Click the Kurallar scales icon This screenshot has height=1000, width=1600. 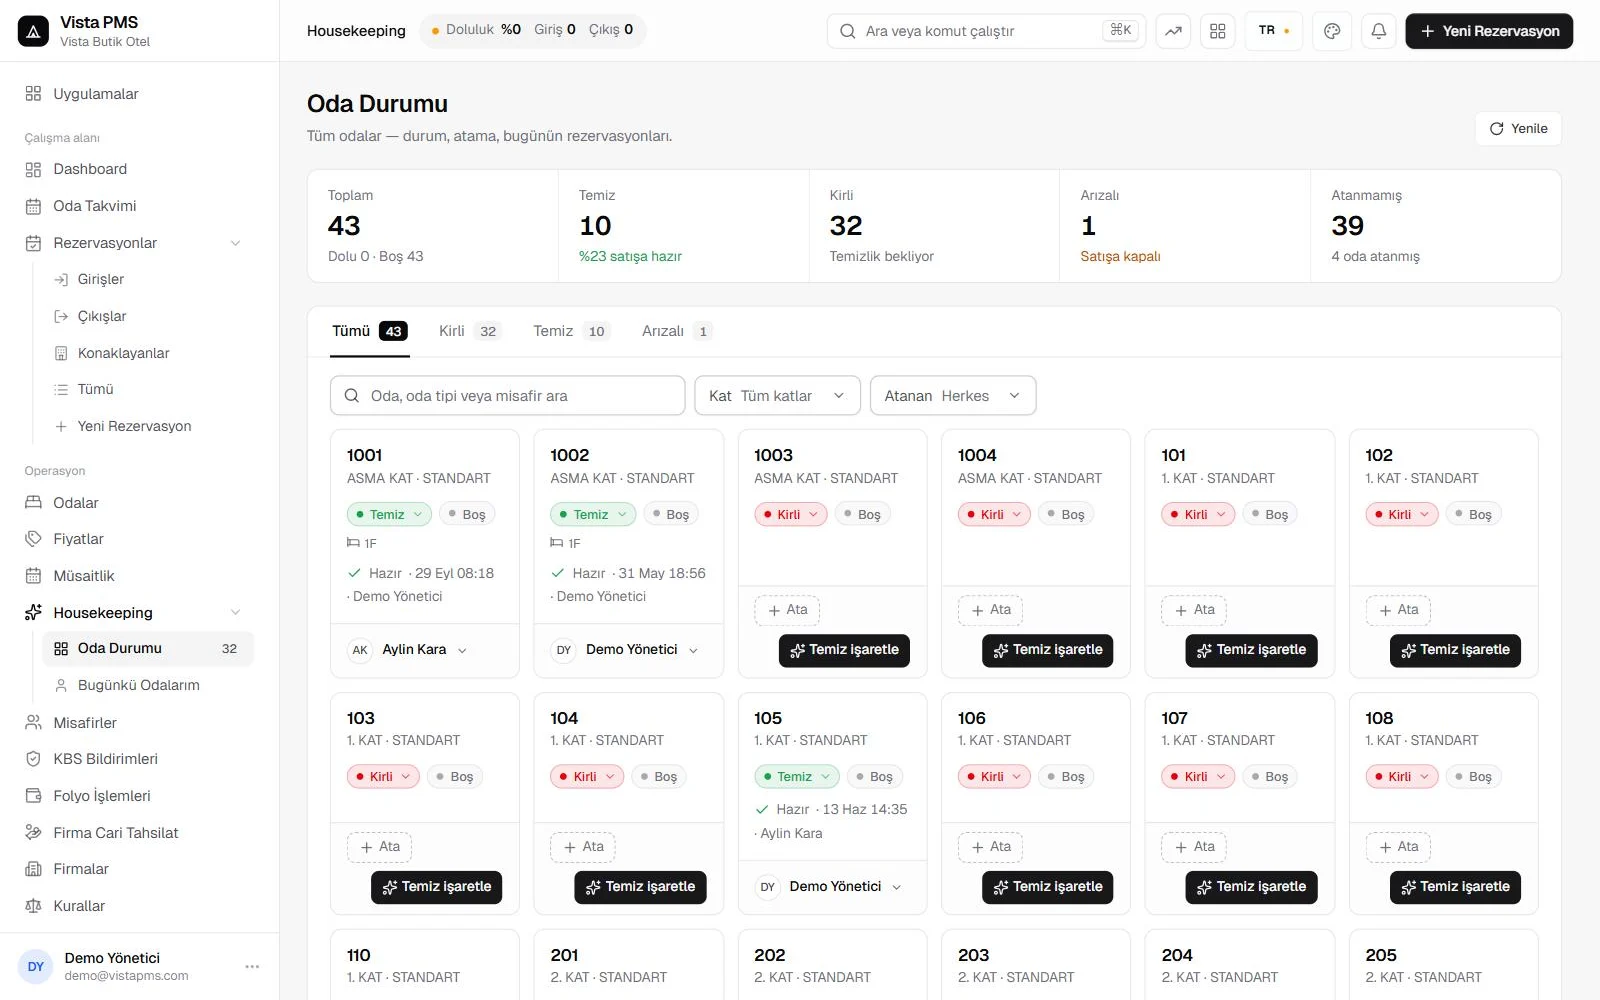point(33,906)
